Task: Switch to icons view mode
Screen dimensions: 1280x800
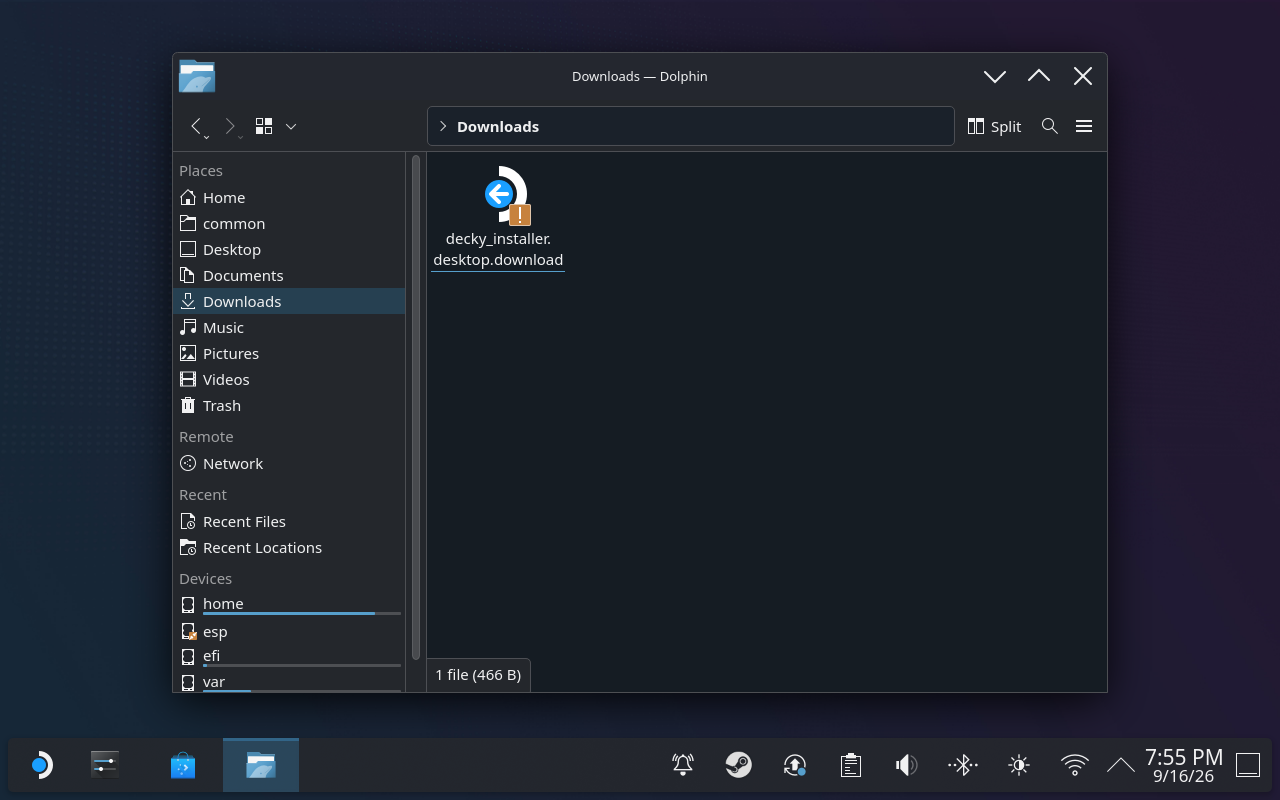Action: click(x=264, y=126)
